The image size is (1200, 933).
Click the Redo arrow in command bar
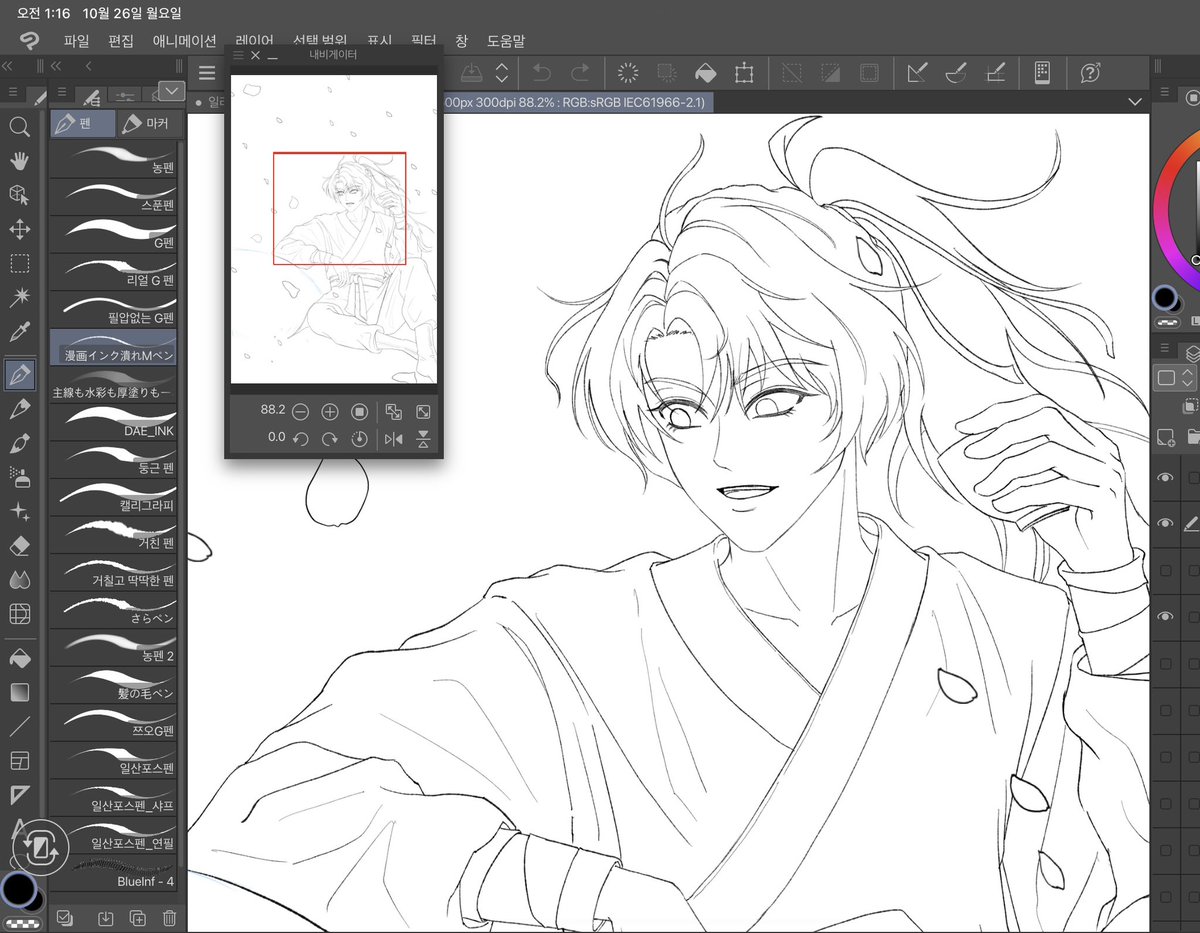pos(579,72)
